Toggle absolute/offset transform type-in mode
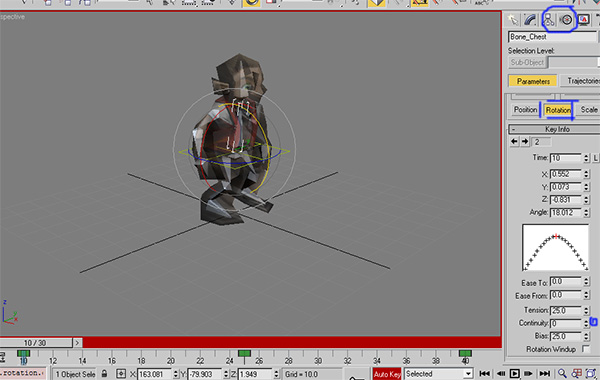The image size is (600, 380). (x=121, y=374)
